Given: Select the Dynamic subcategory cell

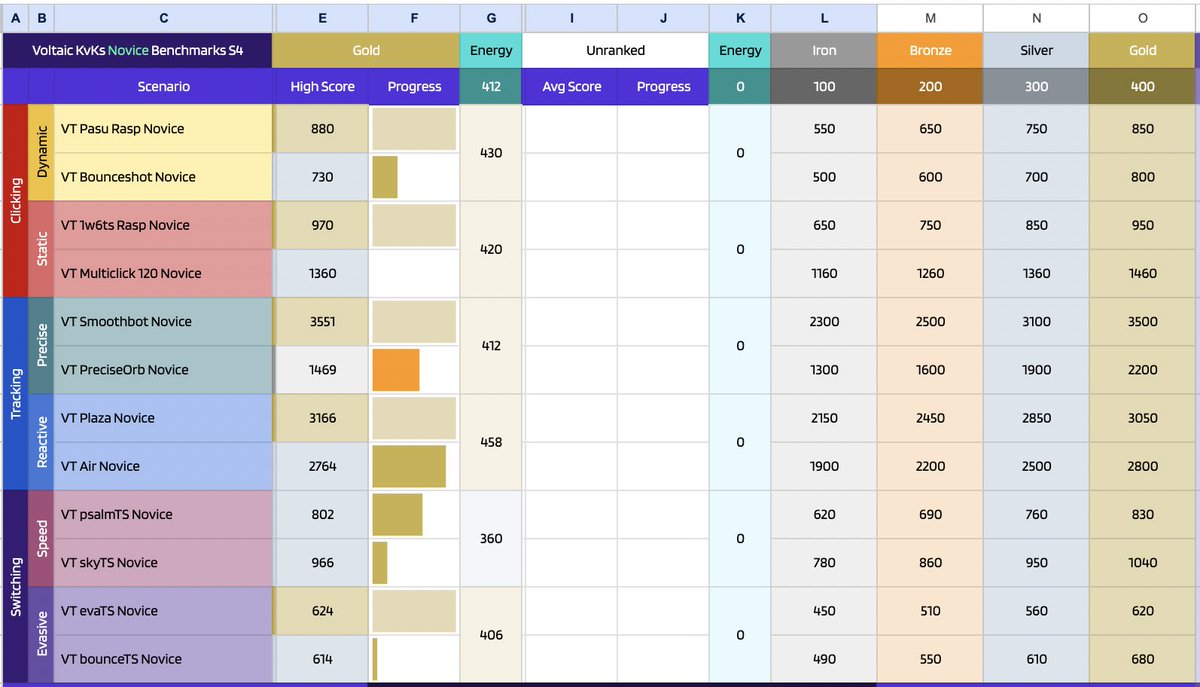Looking at the screenshot, I should click(41, 153).
